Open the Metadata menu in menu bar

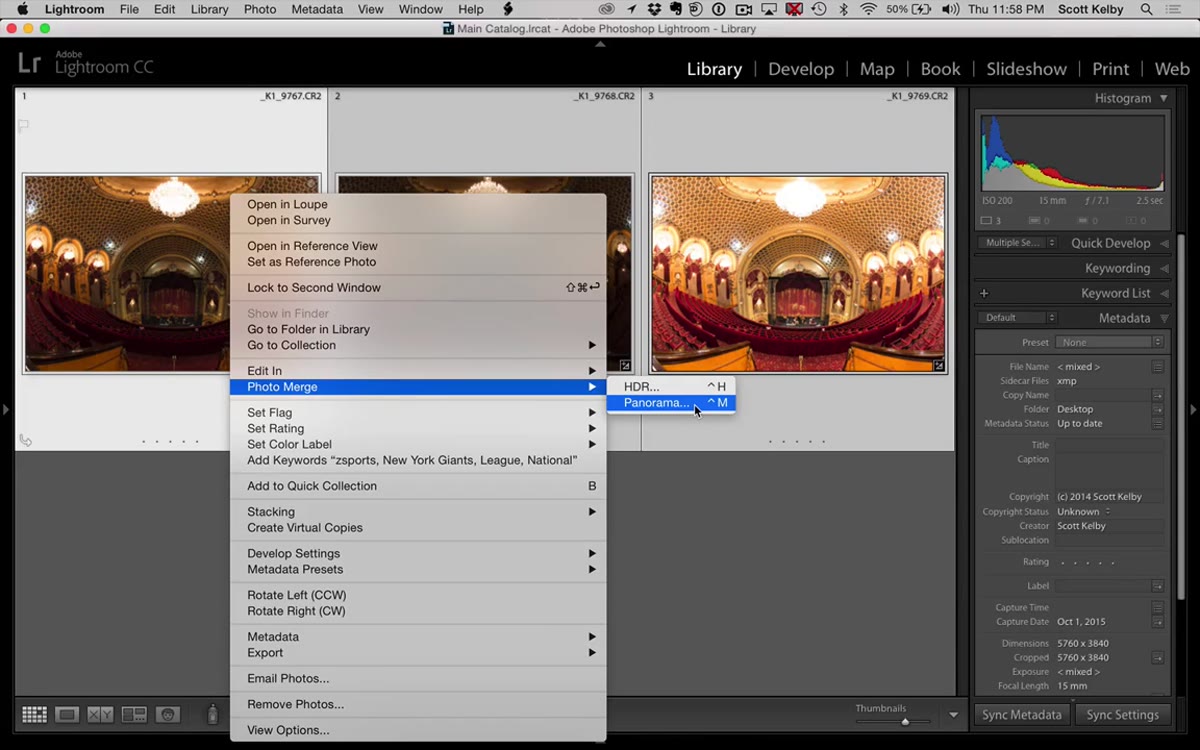click(x=316, y=9)
